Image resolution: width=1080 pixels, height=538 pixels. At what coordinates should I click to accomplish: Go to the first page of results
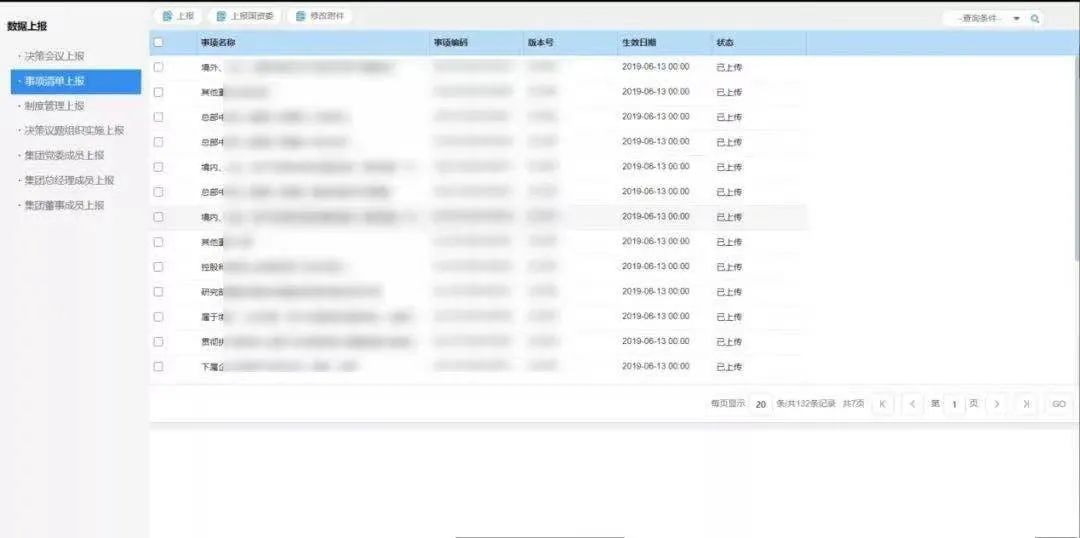coord(882,404)
